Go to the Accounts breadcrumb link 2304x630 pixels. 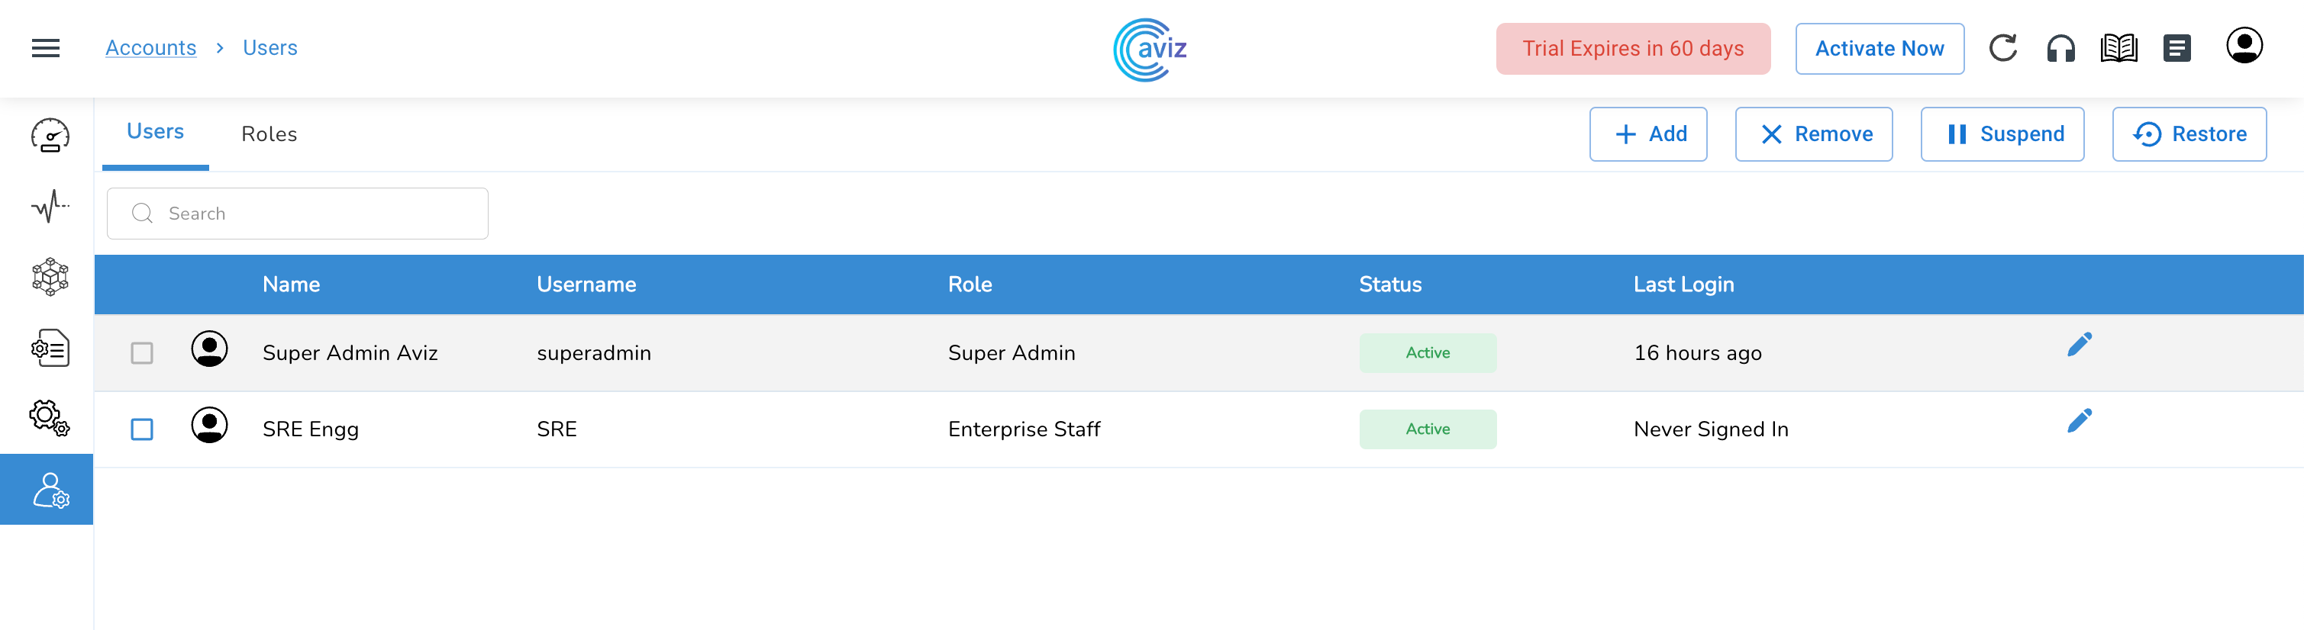151,48
